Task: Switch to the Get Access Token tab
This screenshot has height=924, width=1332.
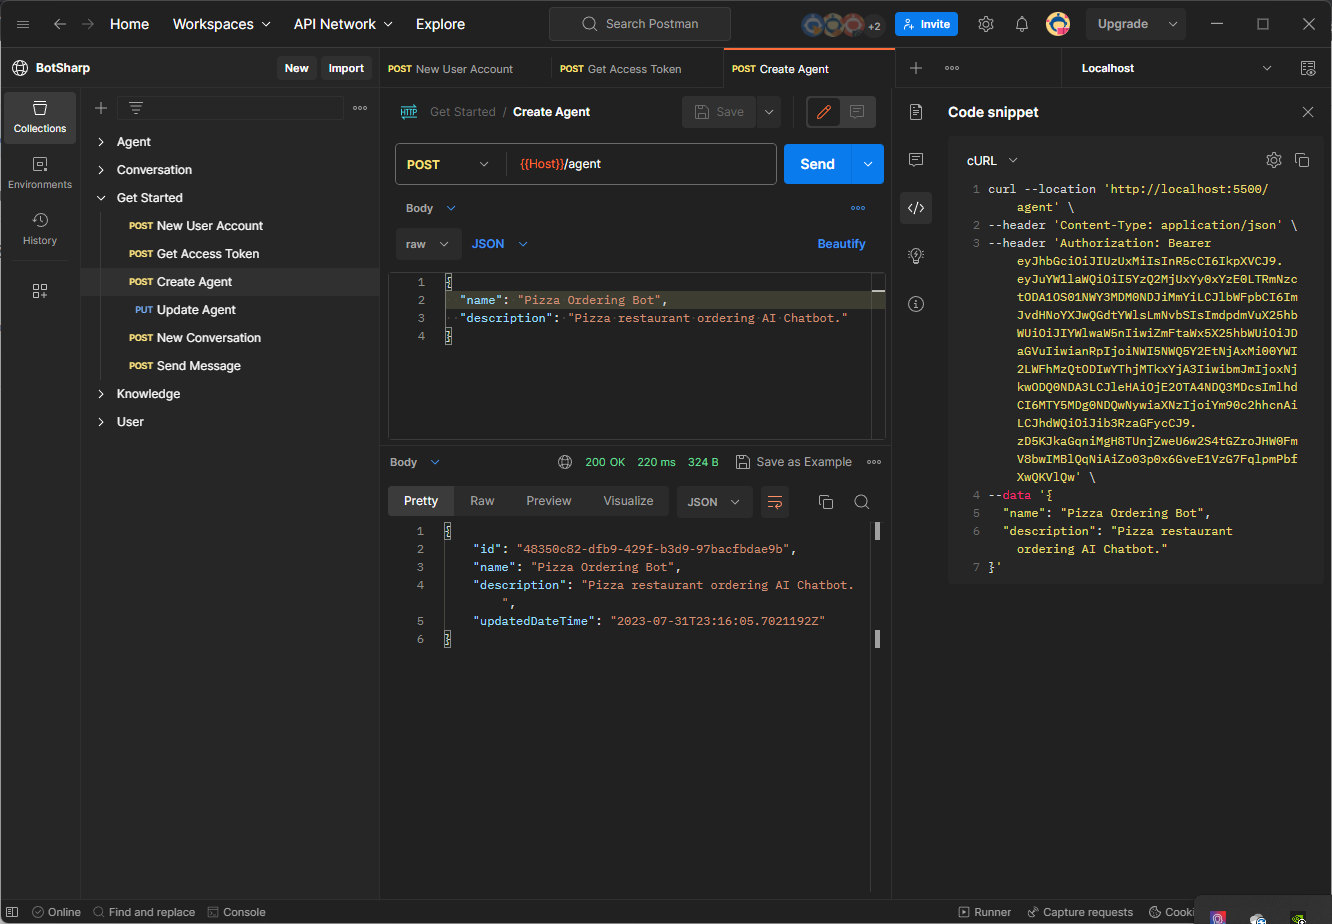Action: [637, 69]
